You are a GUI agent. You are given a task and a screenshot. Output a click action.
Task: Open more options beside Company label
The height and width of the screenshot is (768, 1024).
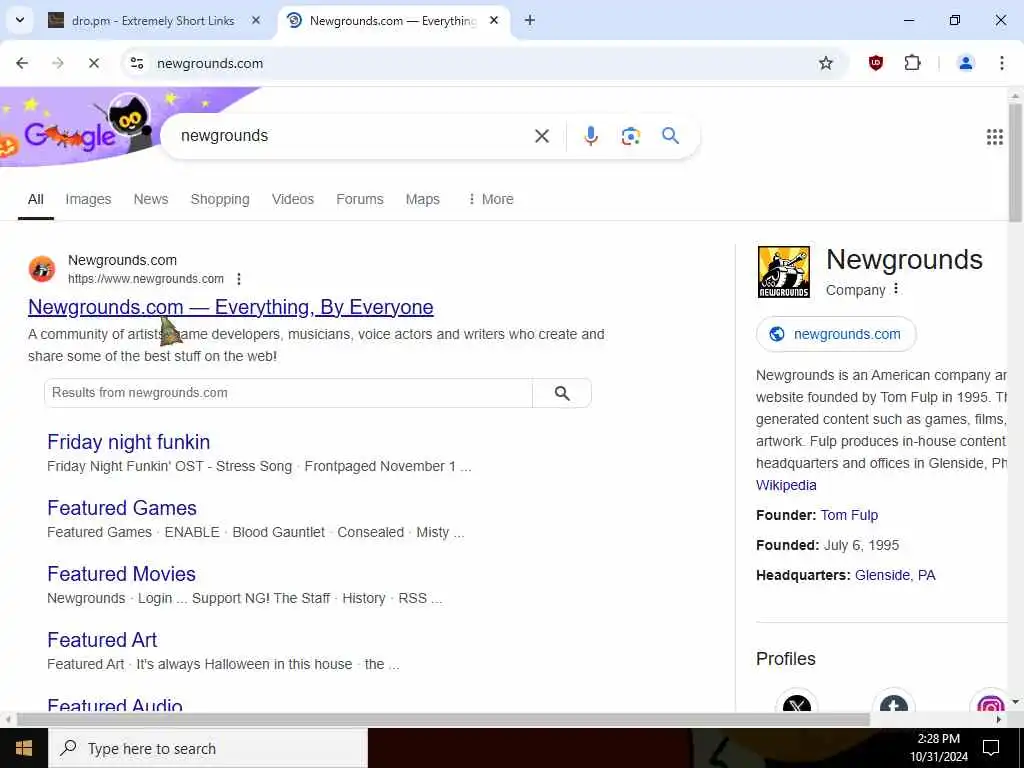896,289
